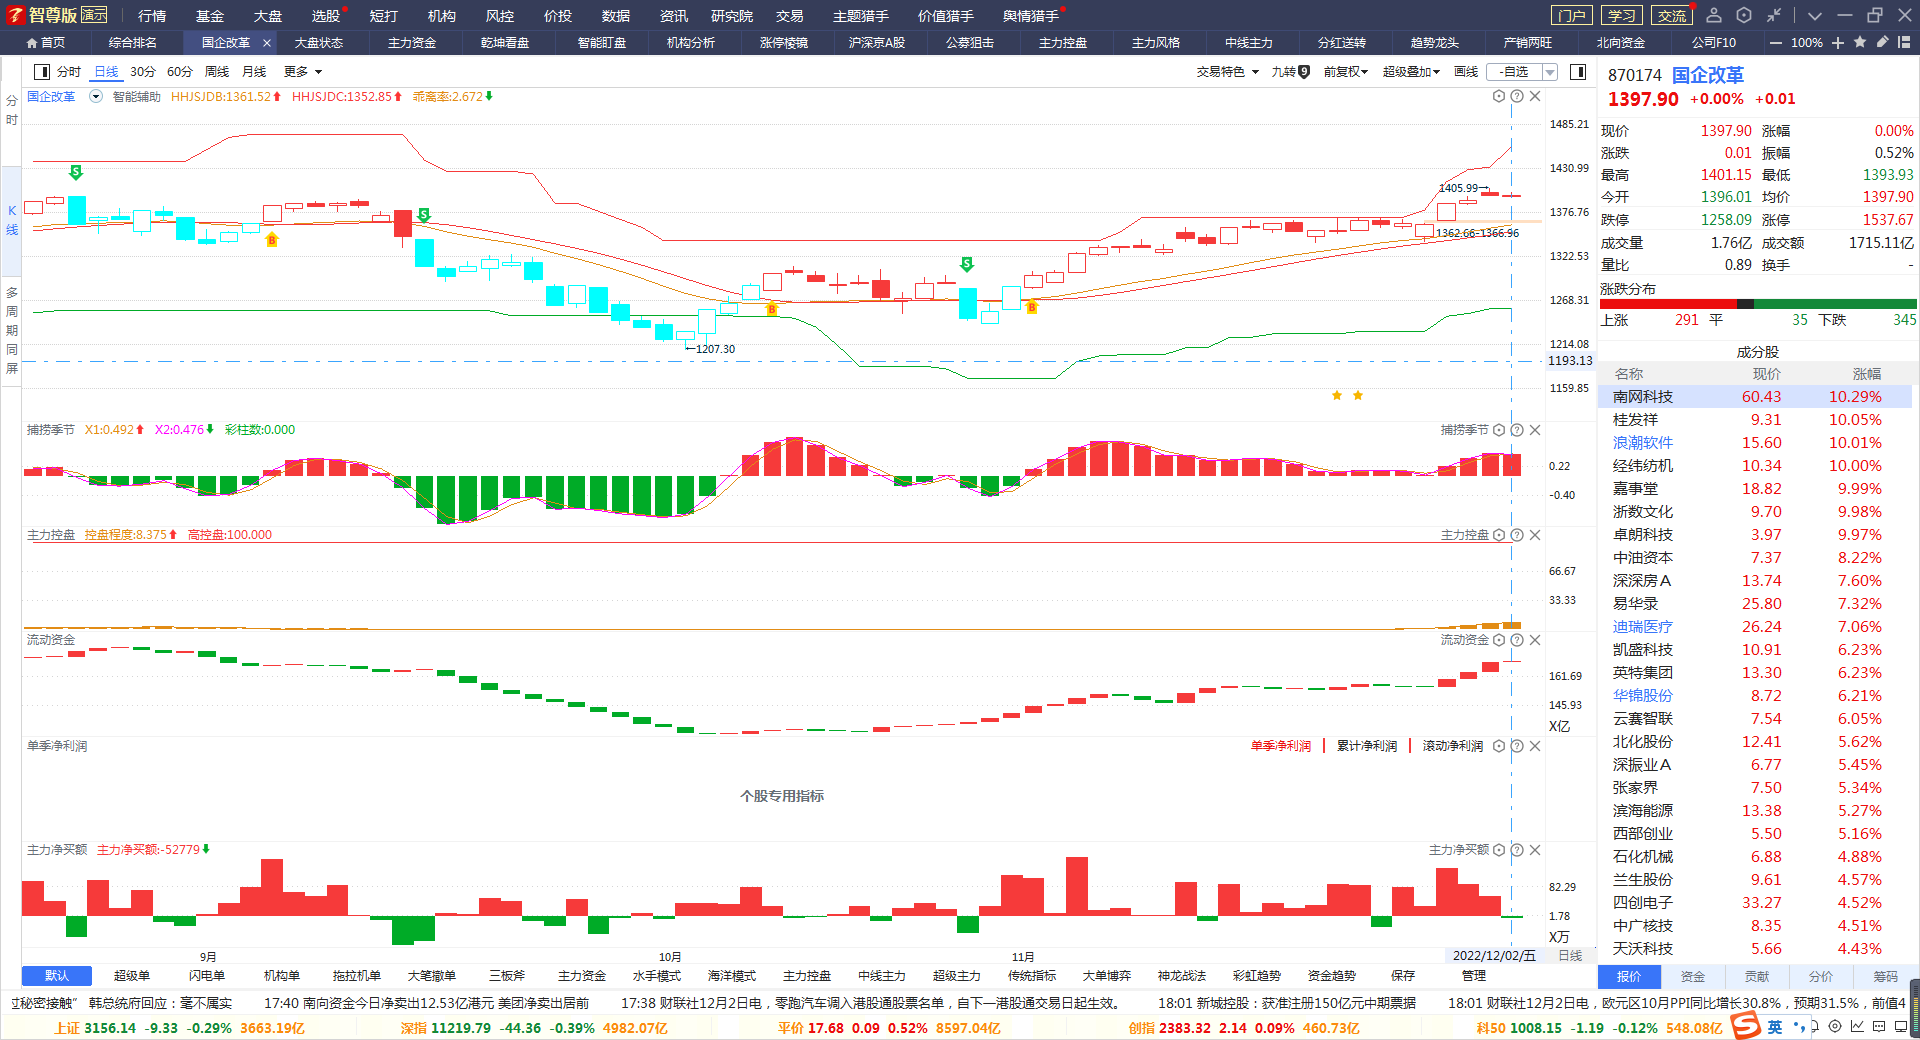Screen dimensions: 1920x1040
Task: Click the home icon tab 首页
Action: tap(45, 42)
